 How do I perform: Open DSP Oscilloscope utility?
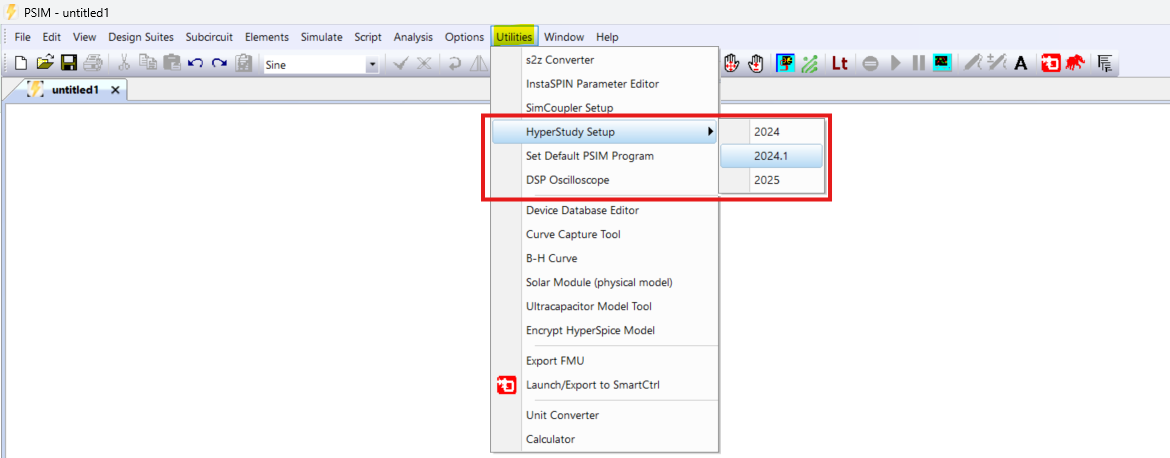(604, 180)
